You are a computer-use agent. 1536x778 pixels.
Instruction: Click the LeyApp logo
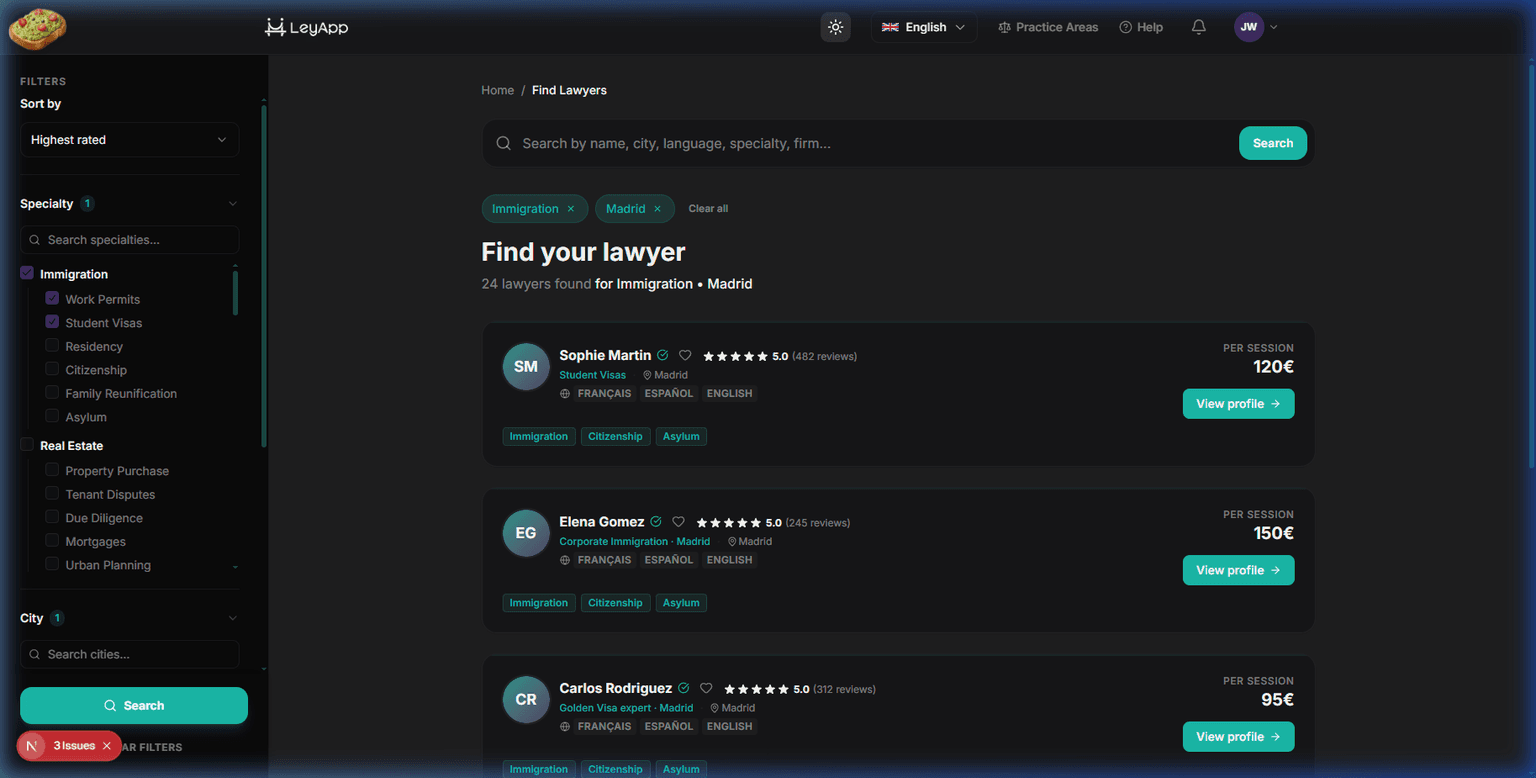(305, 27)
